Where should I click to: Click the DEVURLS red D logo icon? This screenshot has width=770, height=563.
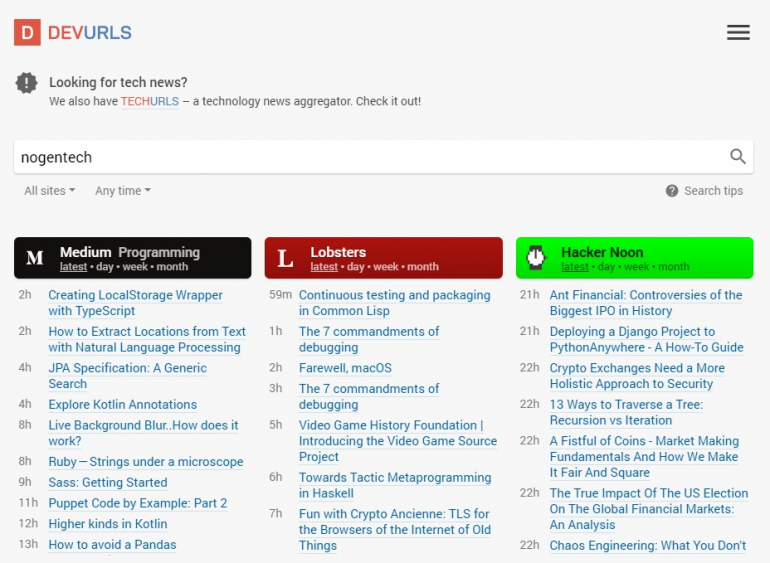(27, 32)
